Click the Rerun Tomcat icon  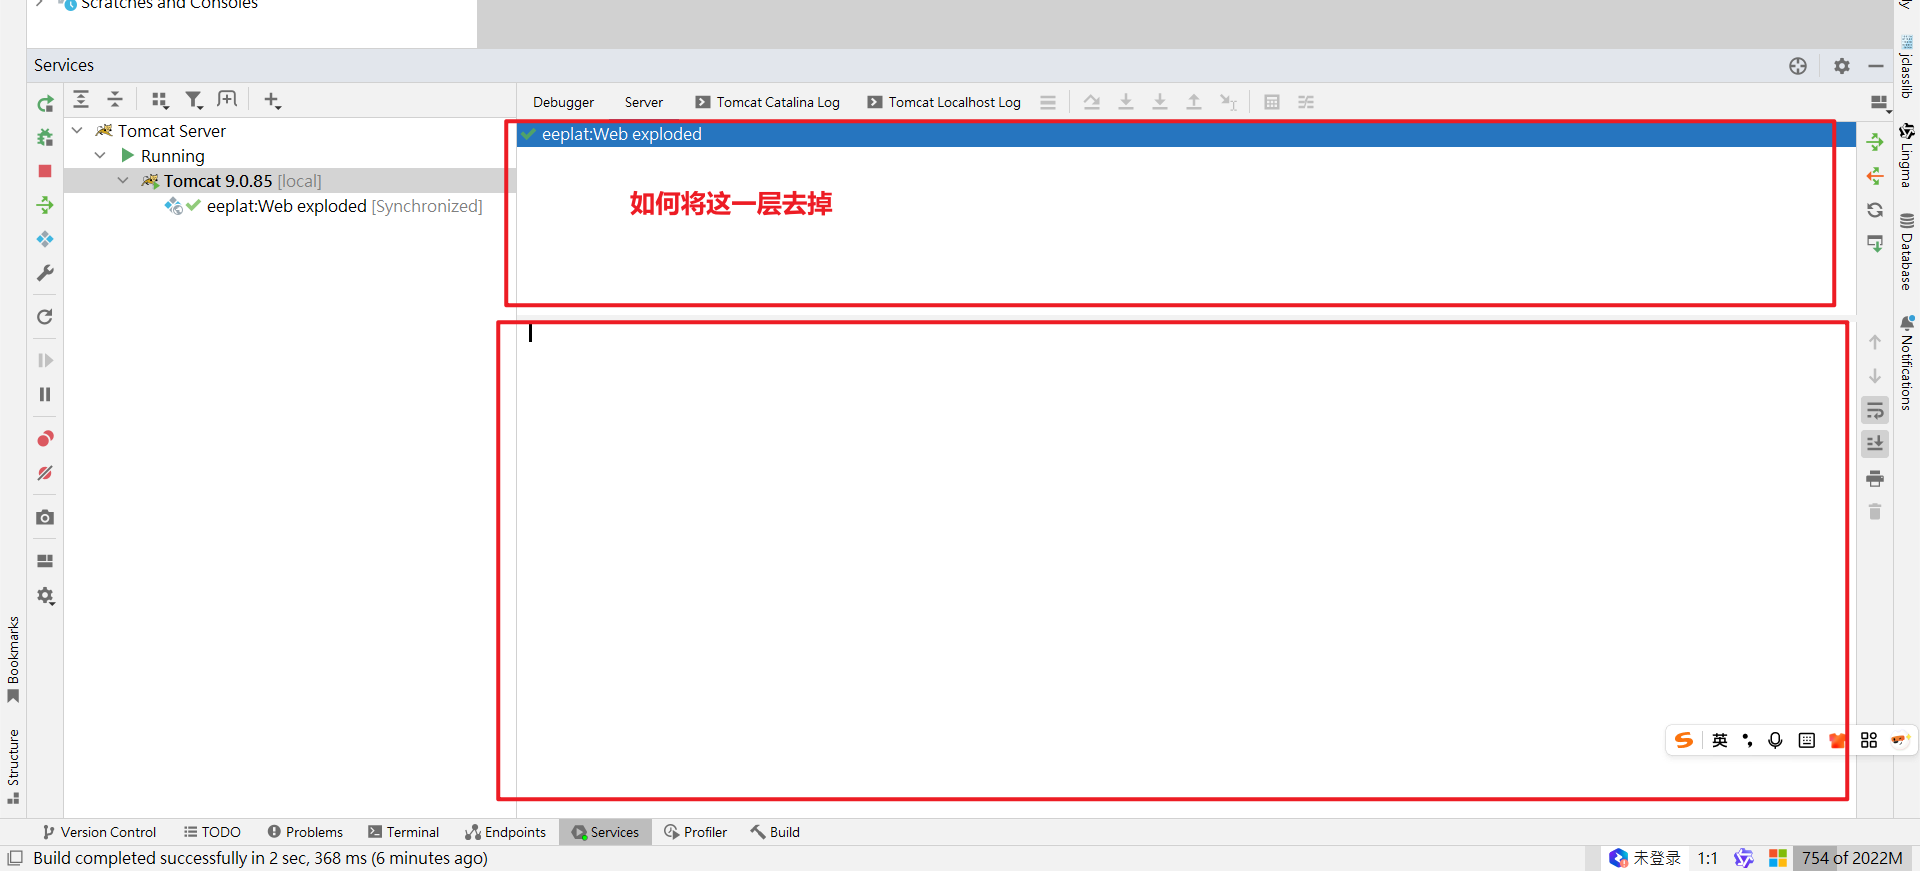point(45,103)
